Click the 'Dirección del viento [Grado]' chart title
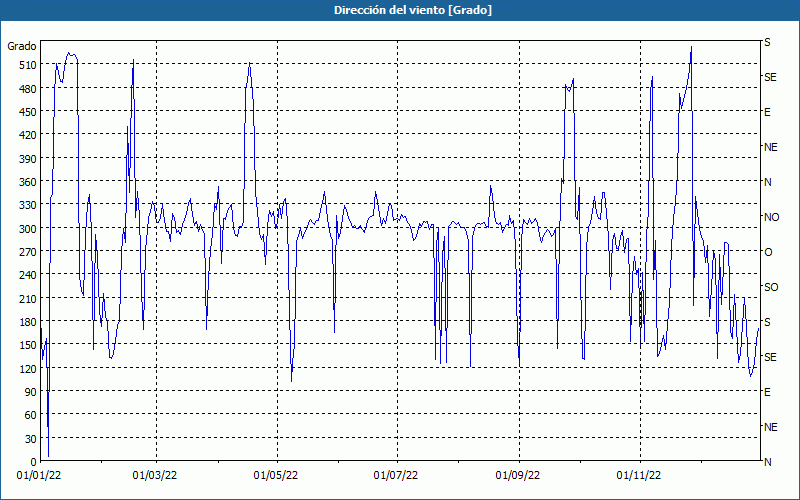800x500 pixels. pos(413,10)
